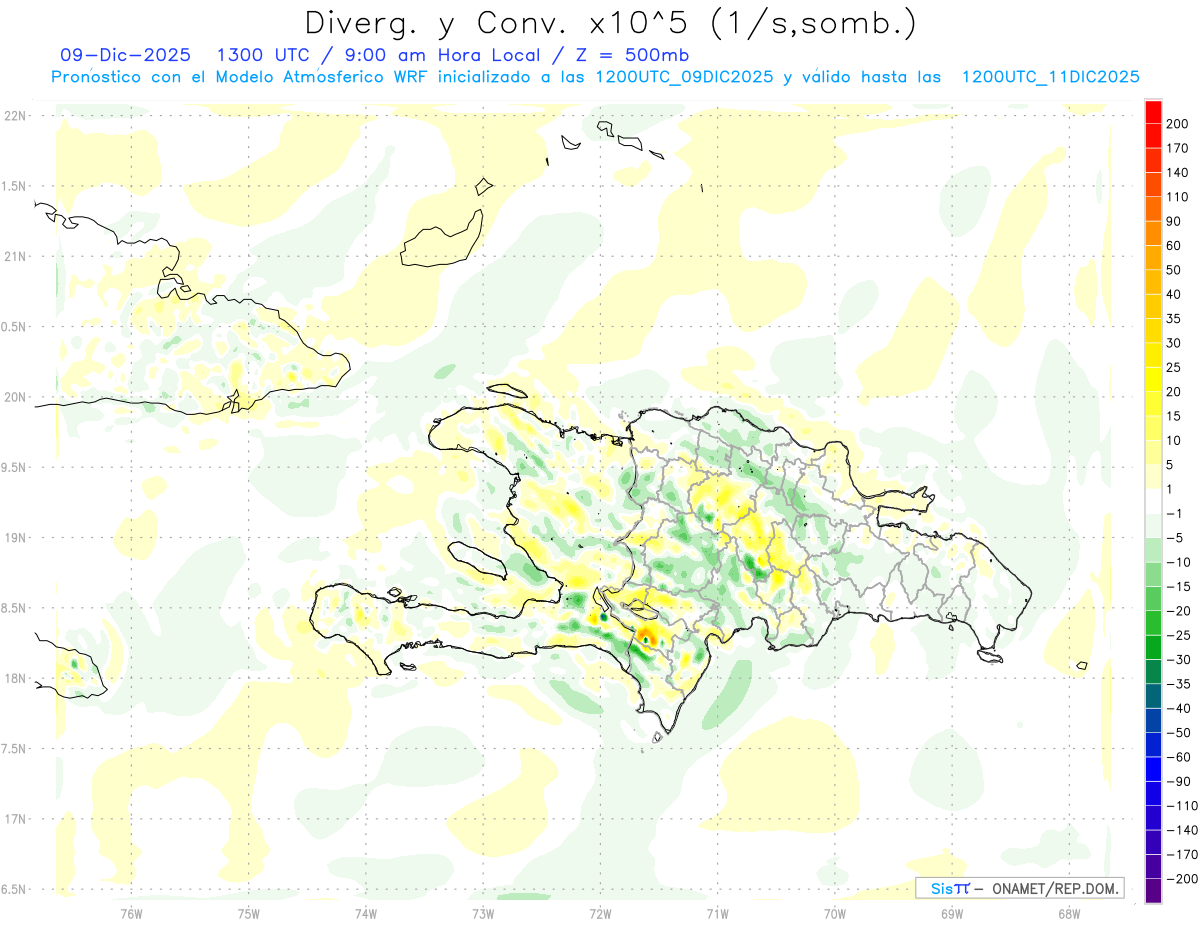Click the '-5' color scale value
The image size is (1200, 927).
[1173, 538]
